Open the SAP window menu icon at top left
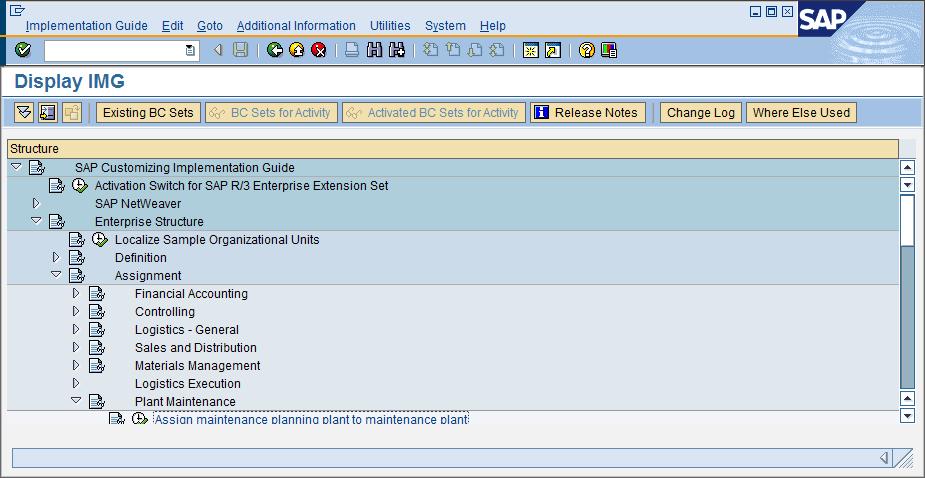The width and height of the screenshot is (925, 478). click(17, 11)
